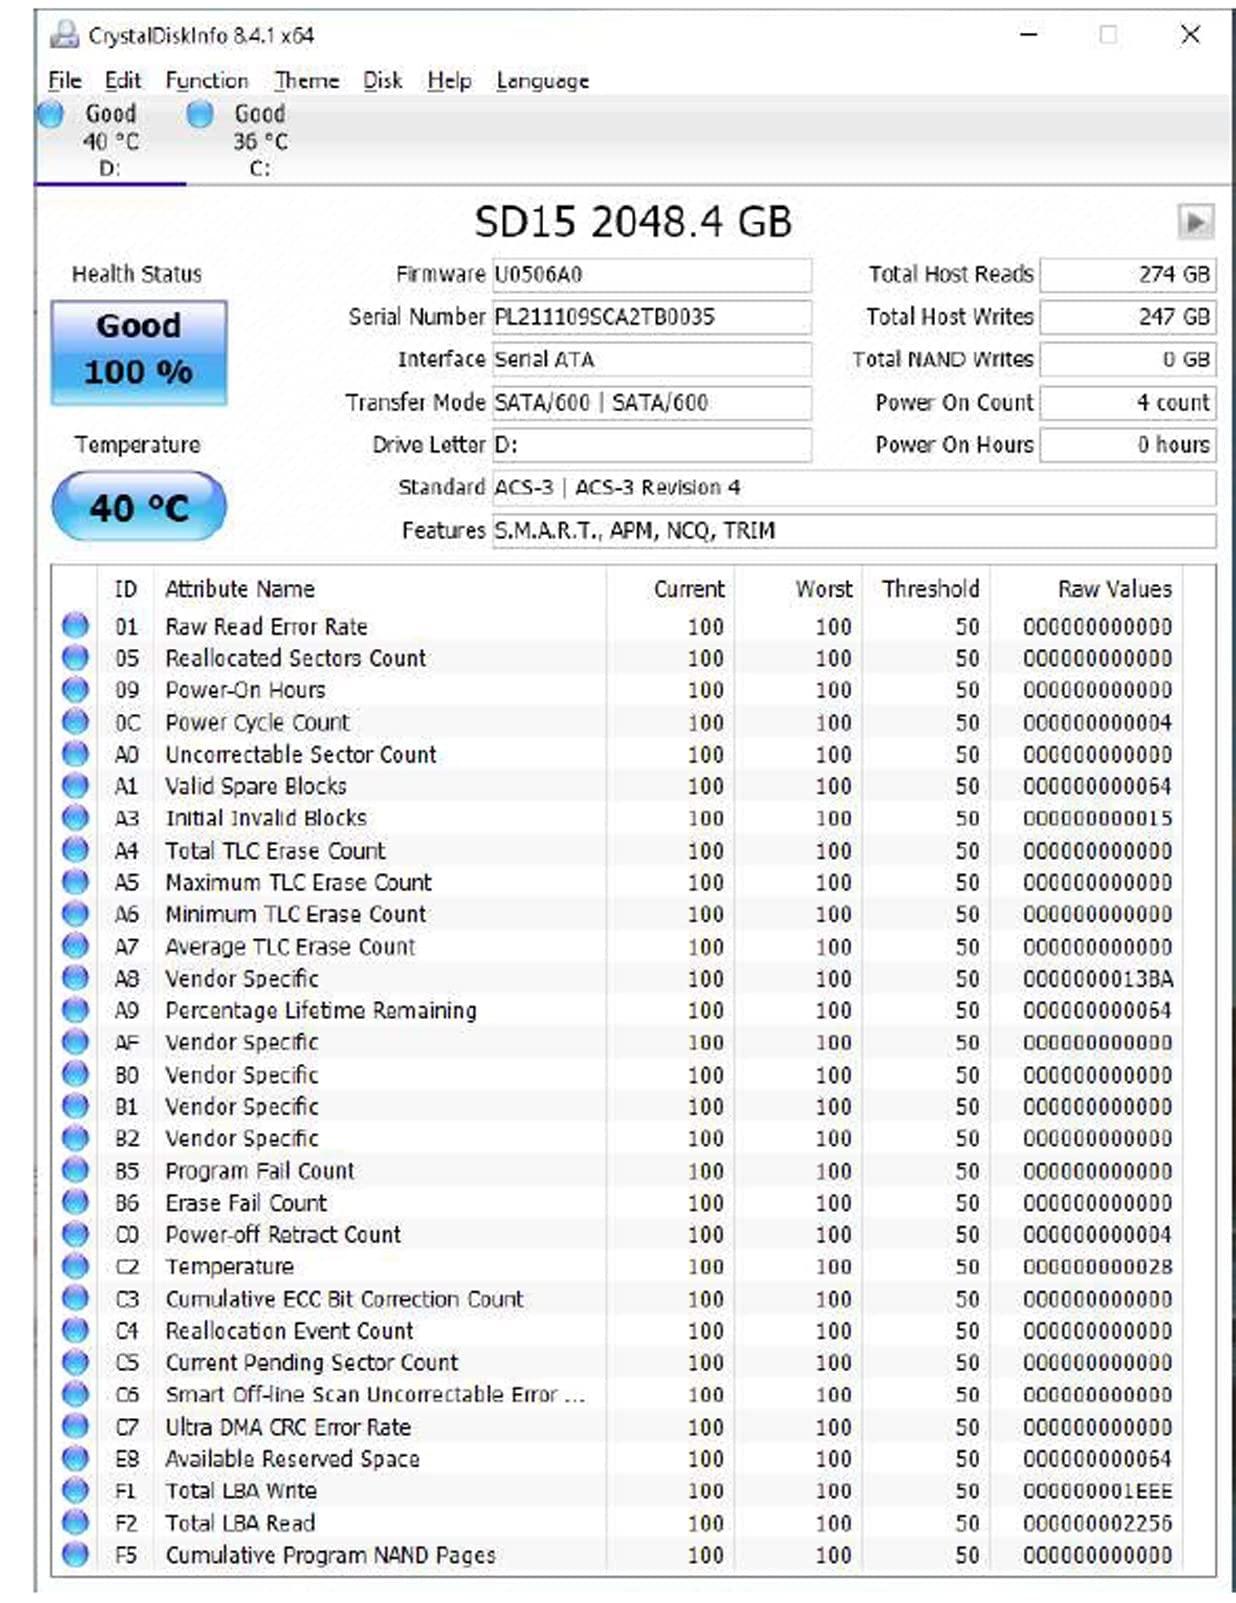Select disk D: status orb at top

tap(51, 114)
